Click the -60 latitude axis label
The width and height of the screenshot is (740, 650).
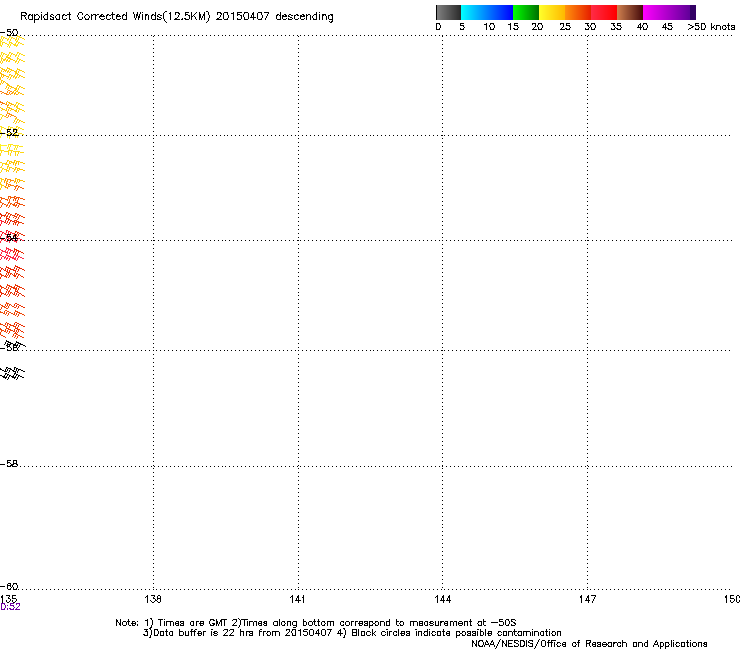point(9,587)
